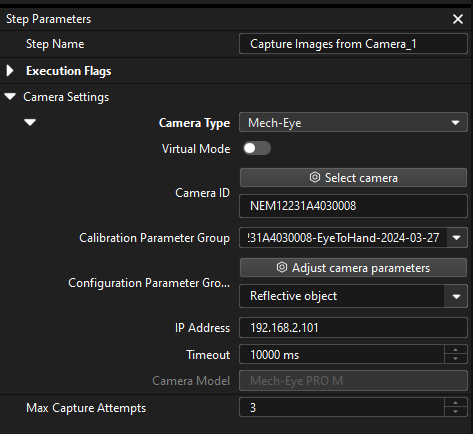Click the disabled Camera Model field
Image resolution: width=473 pixels, height=434 pixels.
click(353, 381)
